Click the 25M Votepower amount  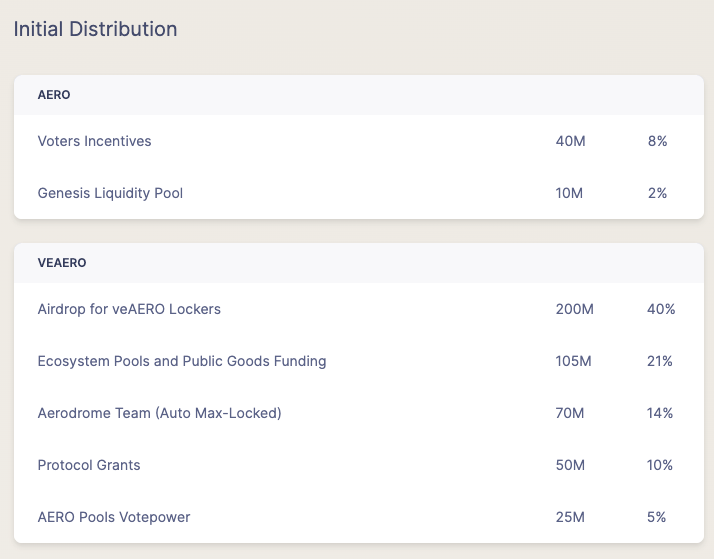point(570,517)
